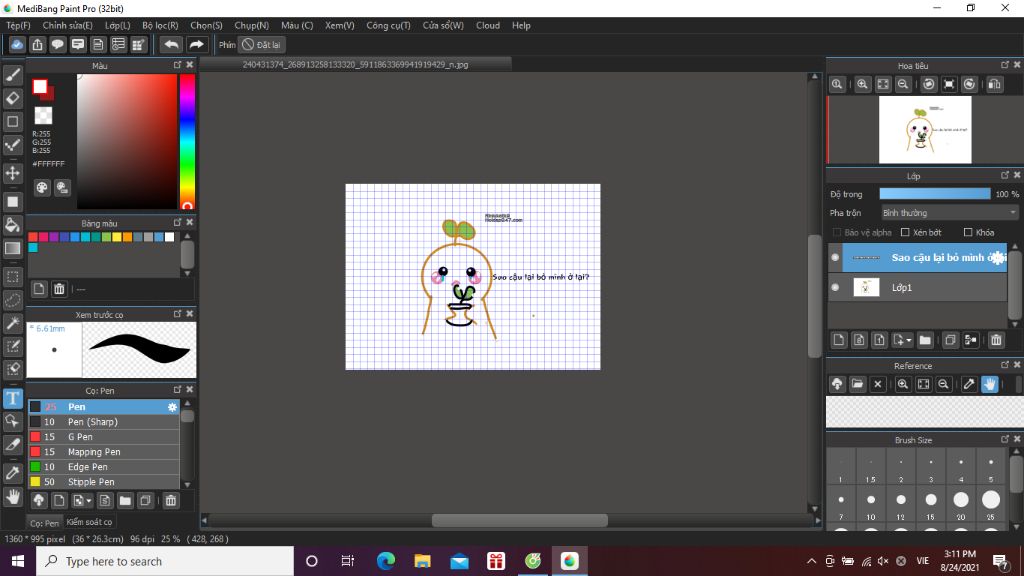The width and height of the screenshot is (1024, 576).
Task: Select the transparent color swatch
Action: pos(43,115)
